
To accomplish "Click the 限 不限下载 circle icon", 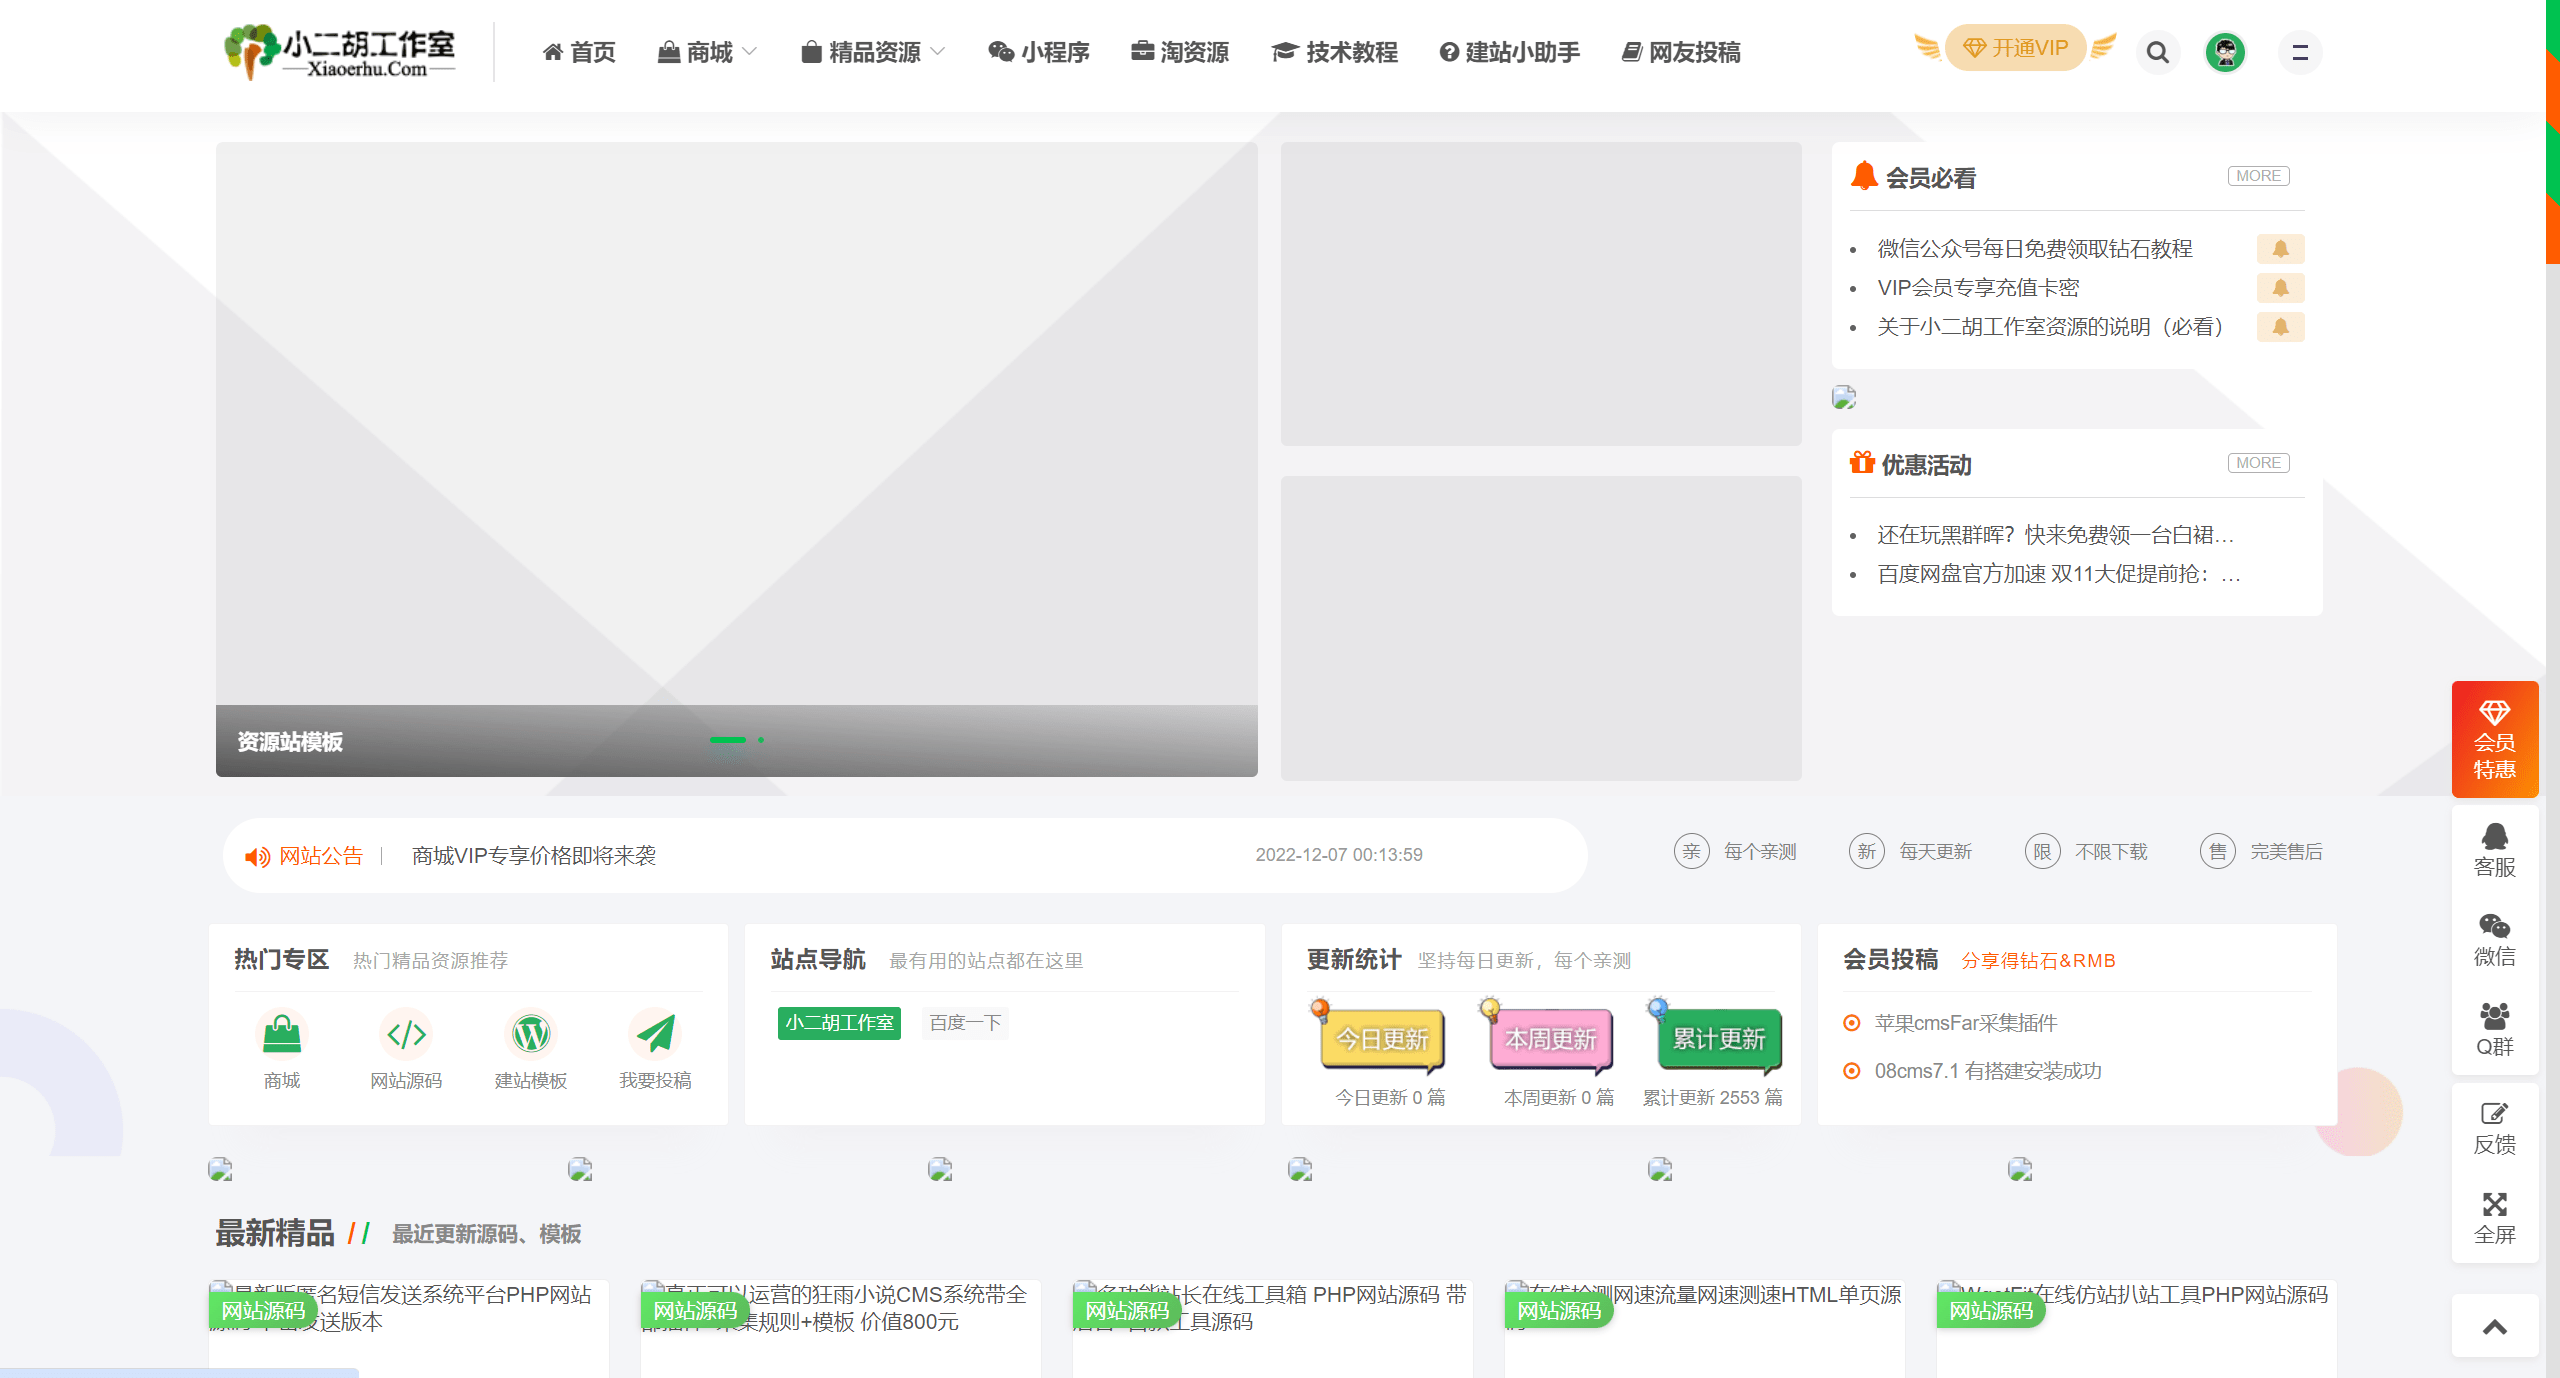I will [2042, 852].
